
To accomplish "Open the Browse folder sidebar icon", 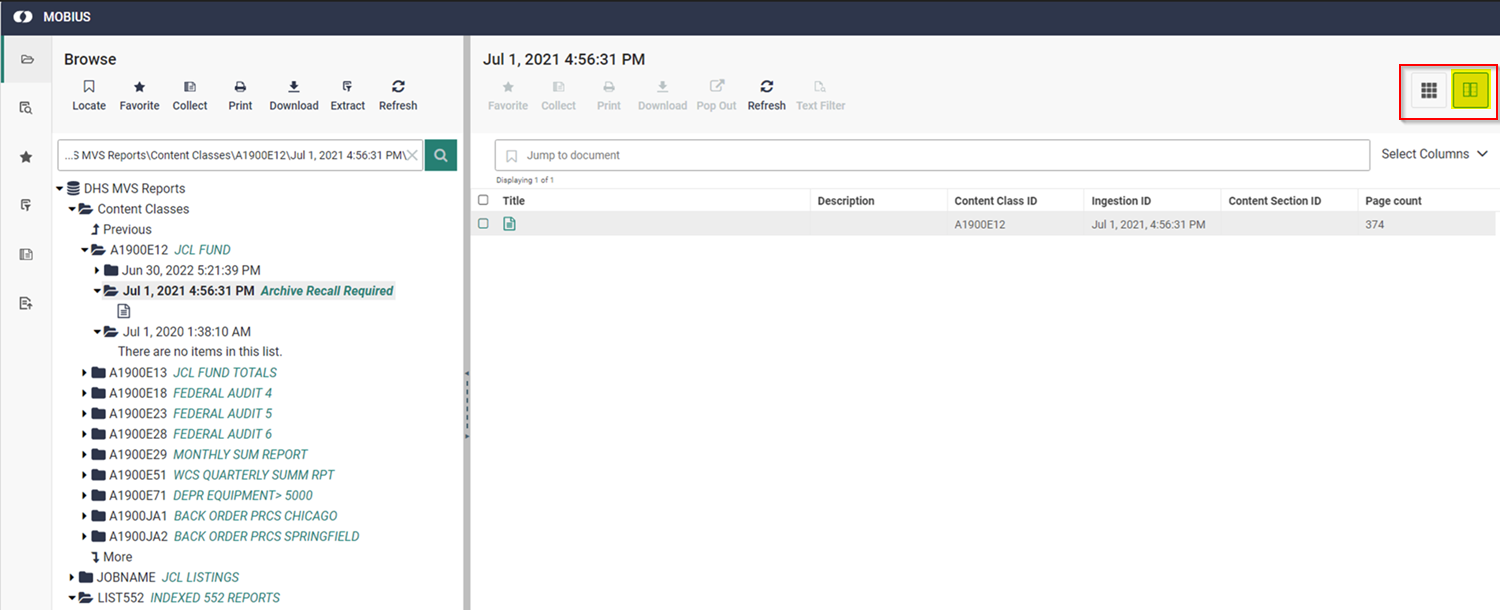I will tap(27, 59).
